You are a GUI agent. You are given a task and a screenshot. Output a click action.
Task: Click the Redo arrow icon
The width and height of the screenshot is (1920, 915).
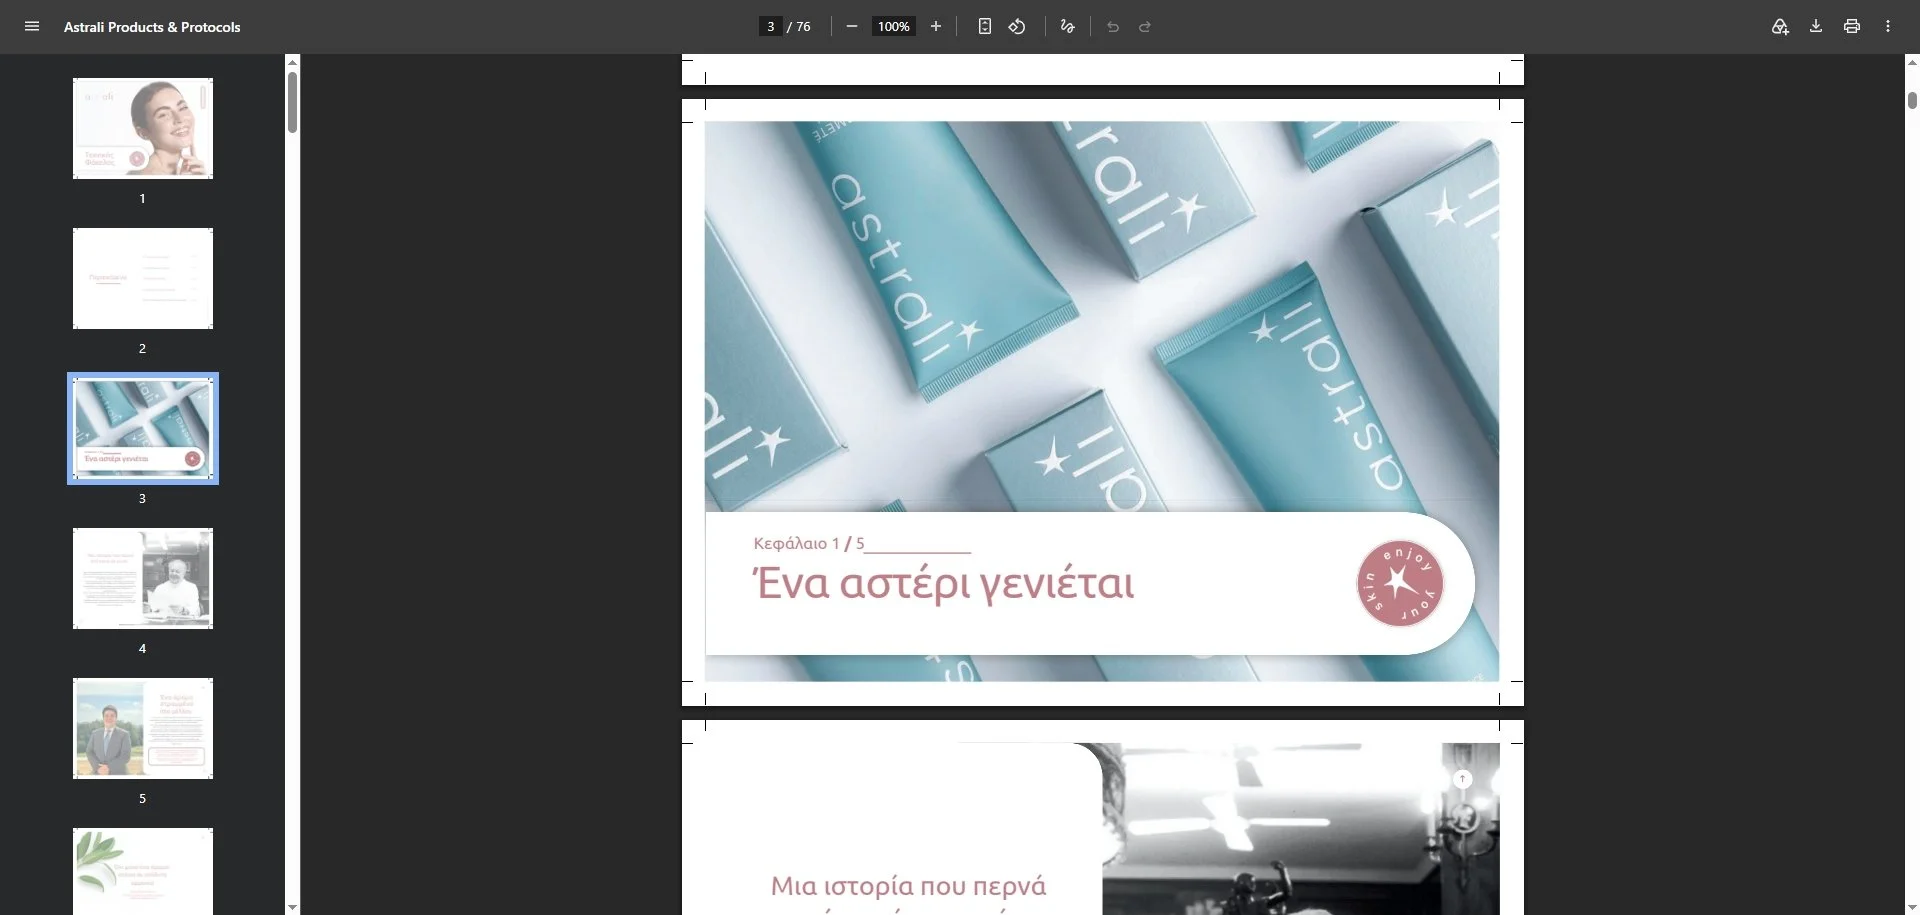1145,27
